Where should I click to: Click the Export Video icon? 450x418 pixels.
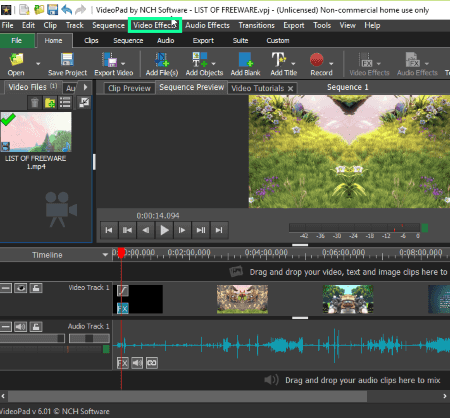(110, 60)
